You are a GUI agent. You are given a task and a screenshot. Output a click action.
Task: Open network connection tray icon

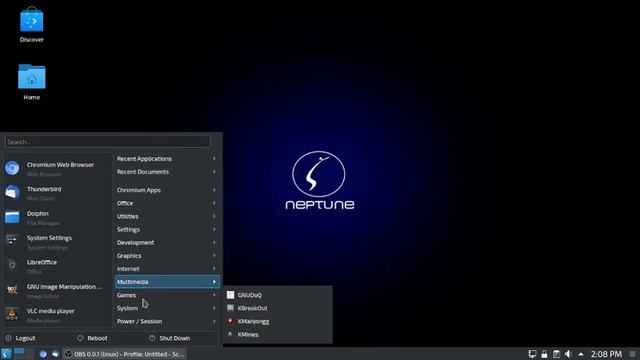(x=532, y=354)
